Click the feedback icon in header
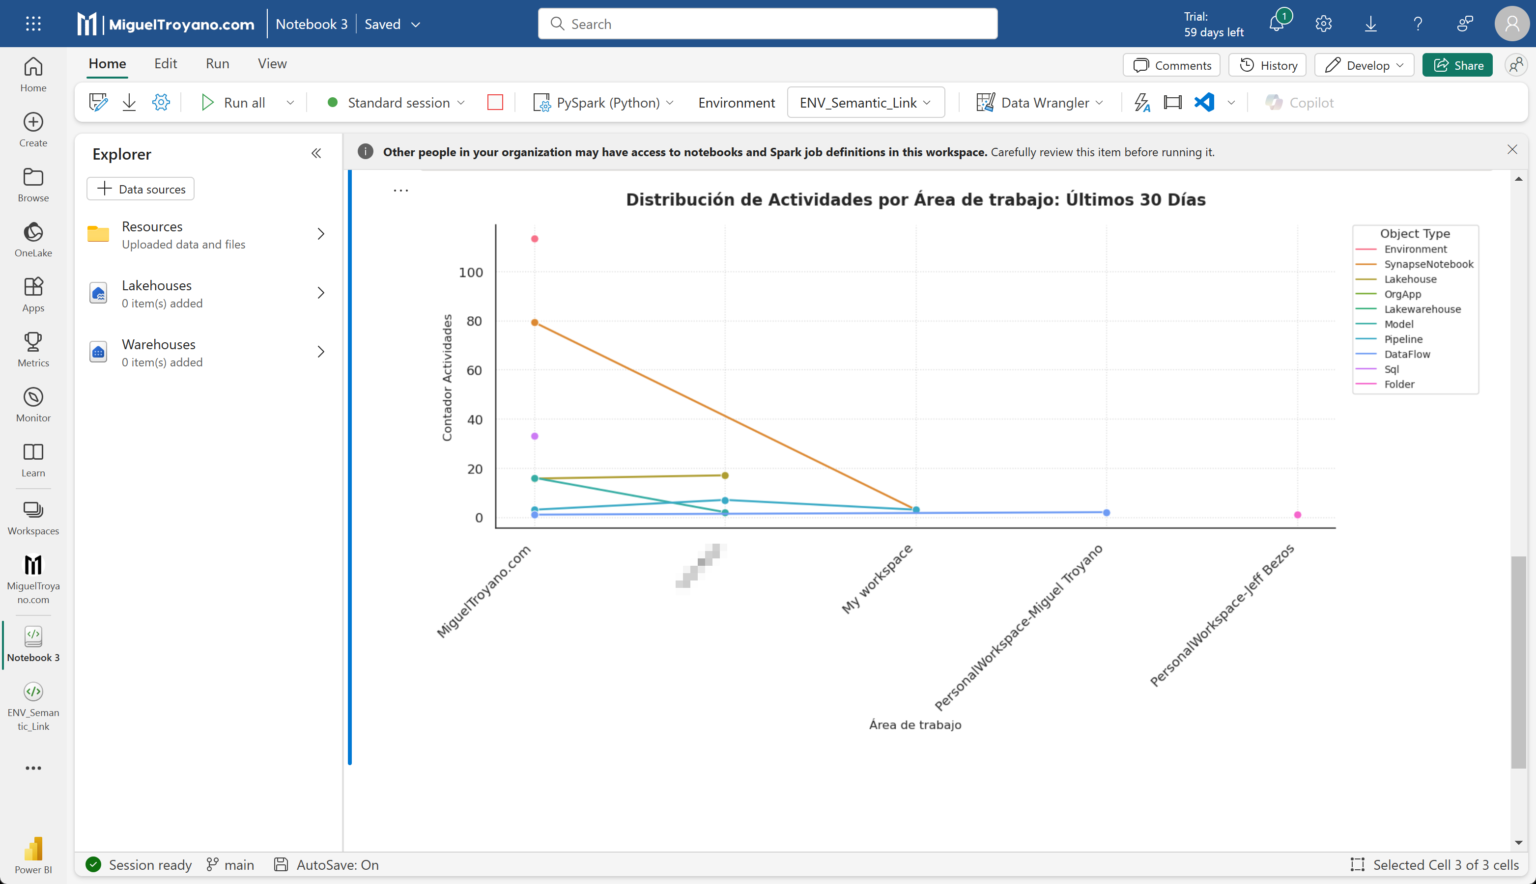Viewport: 1536px width, 884px height. [1465, 24]
